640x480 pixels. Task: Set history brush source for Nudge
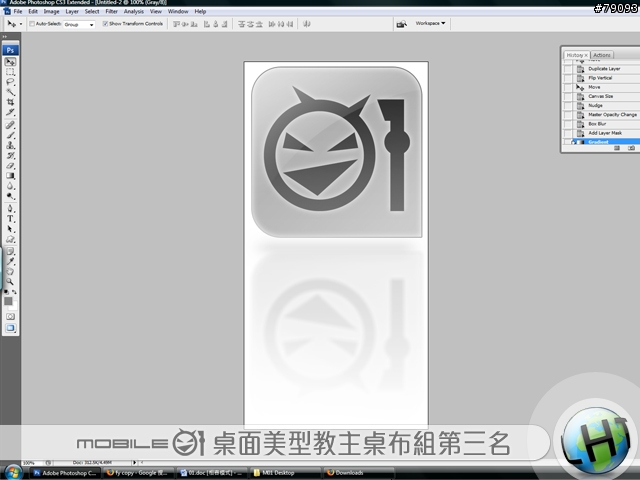(568, 106)
